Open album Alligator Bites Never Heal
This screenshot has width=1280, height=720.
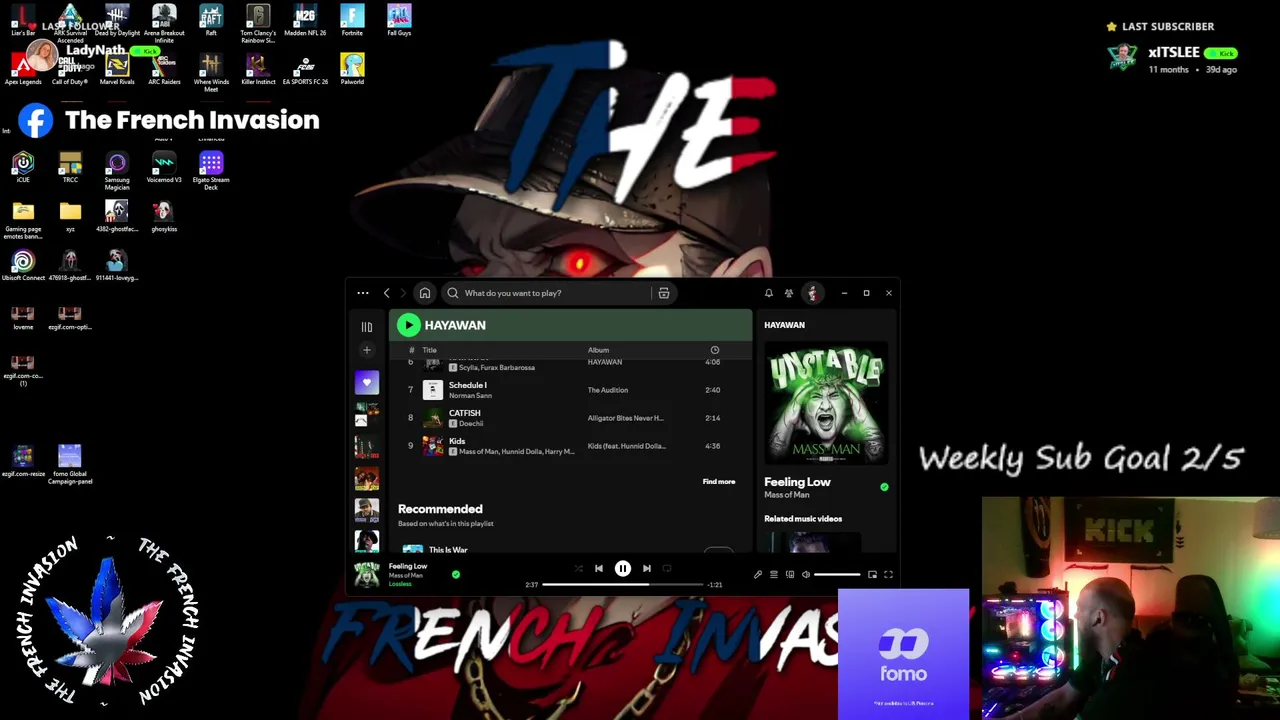pyautogui.click(x=626, y=418)
